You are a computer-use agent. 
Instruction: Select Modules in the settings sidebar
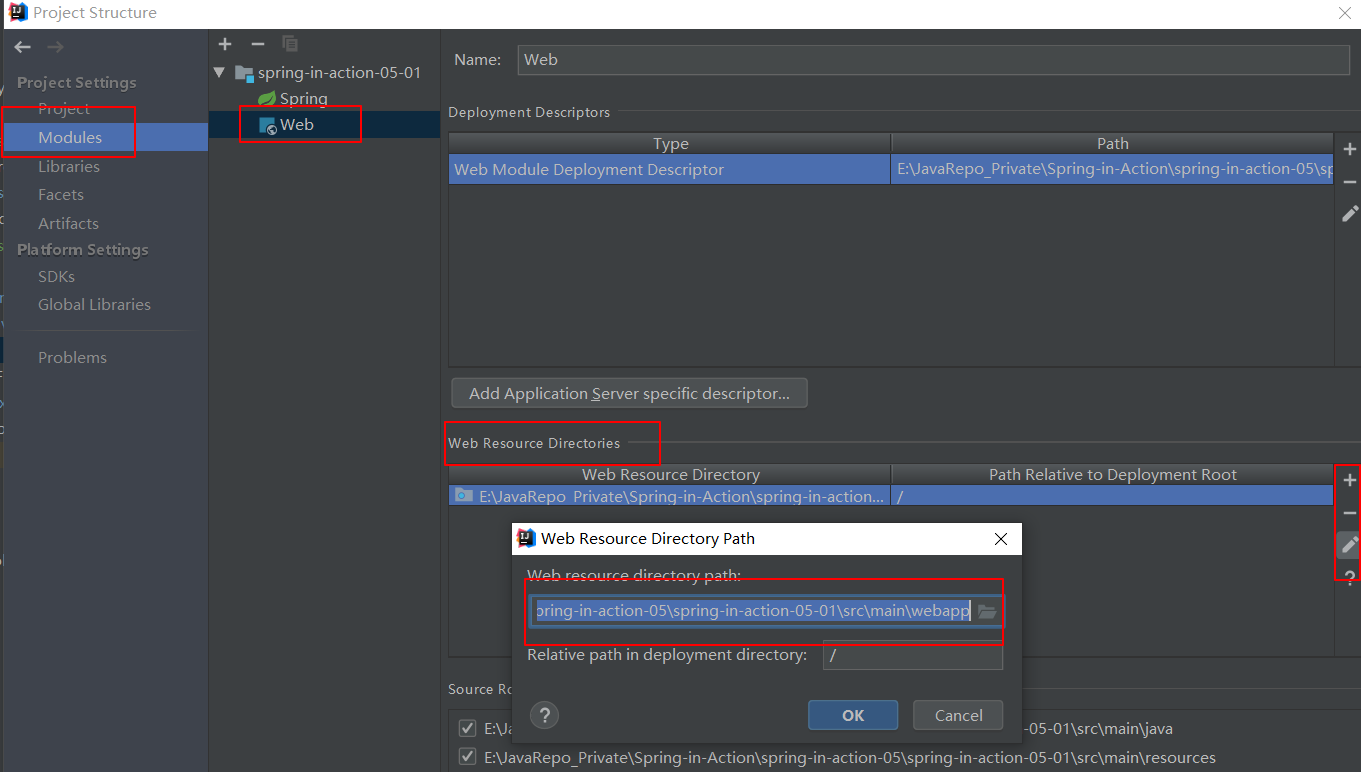70,137
